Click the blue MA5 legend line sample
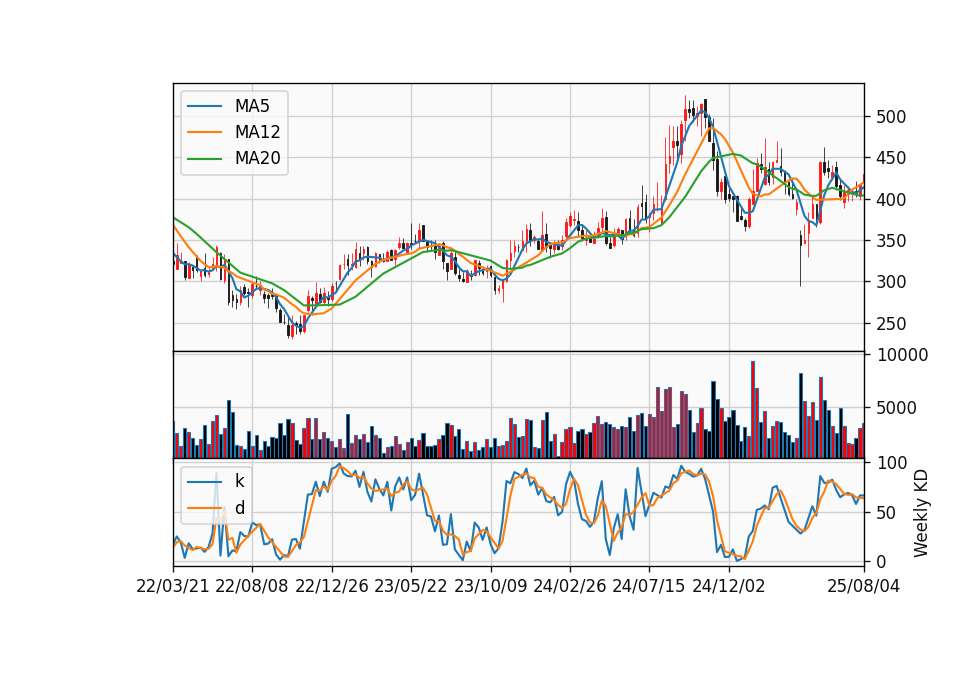Viewport: 960px width, 690px height. (204, 106)
